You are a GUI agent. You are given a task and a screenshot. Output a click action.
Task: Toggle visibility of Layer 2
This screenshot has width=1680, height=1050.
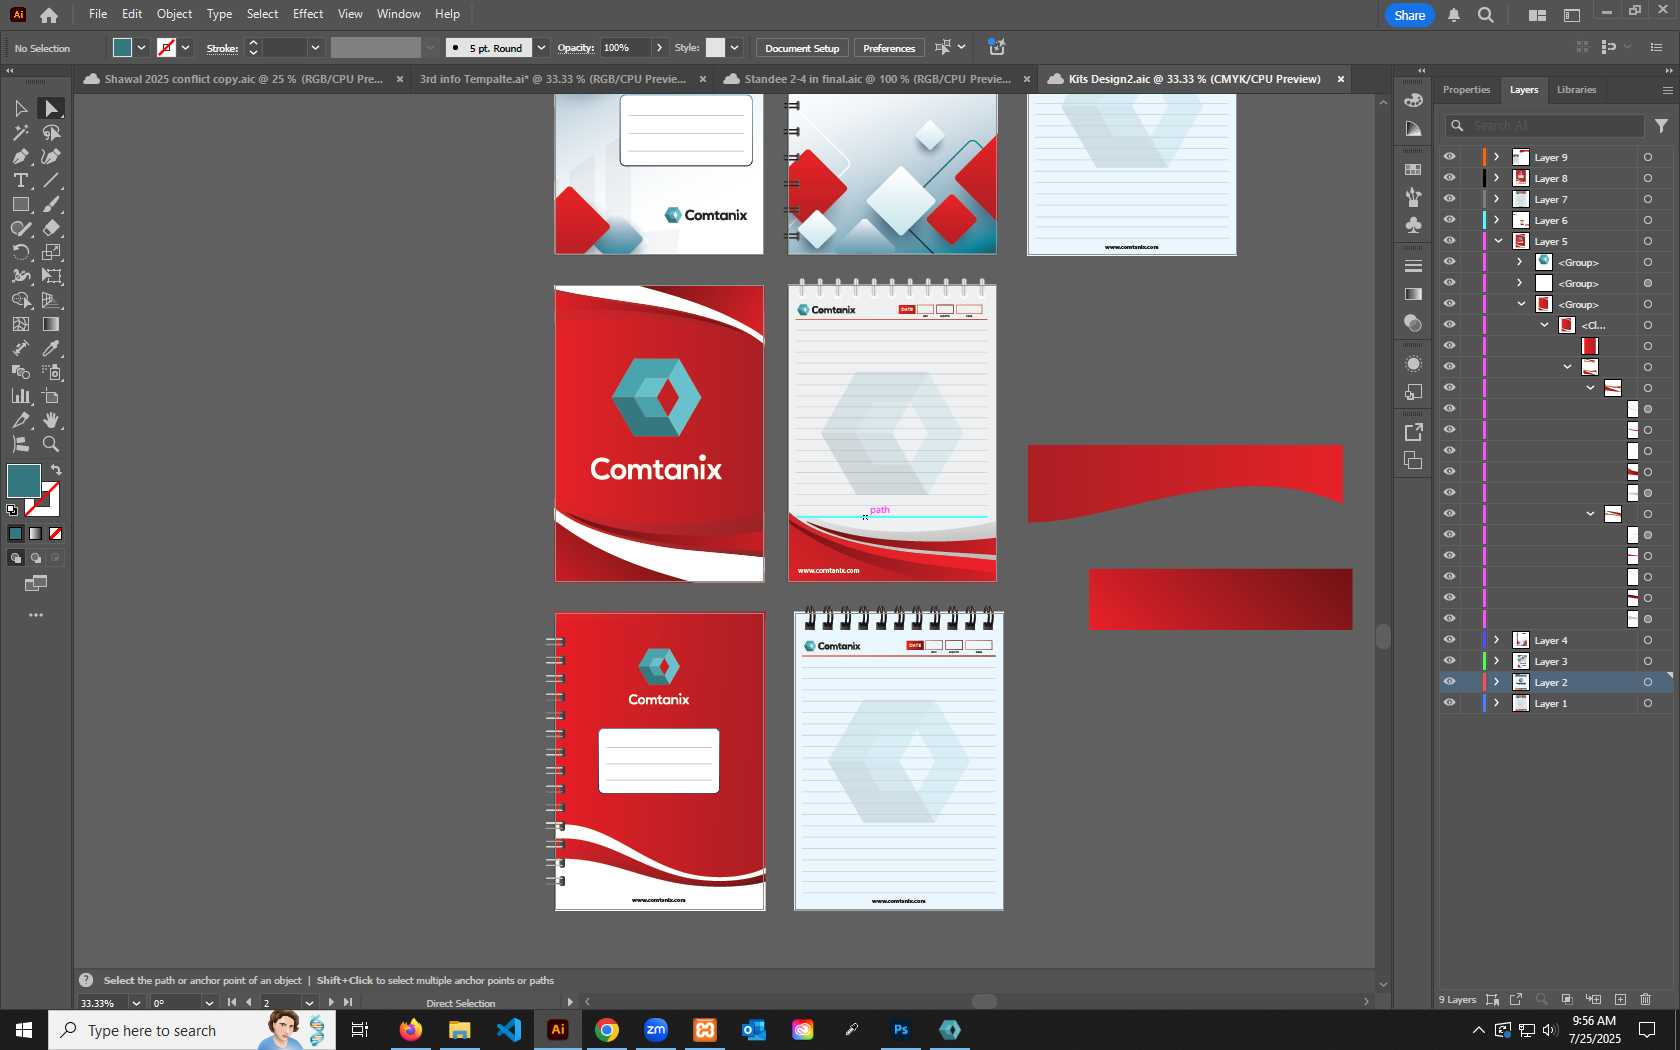[1449, 682]
